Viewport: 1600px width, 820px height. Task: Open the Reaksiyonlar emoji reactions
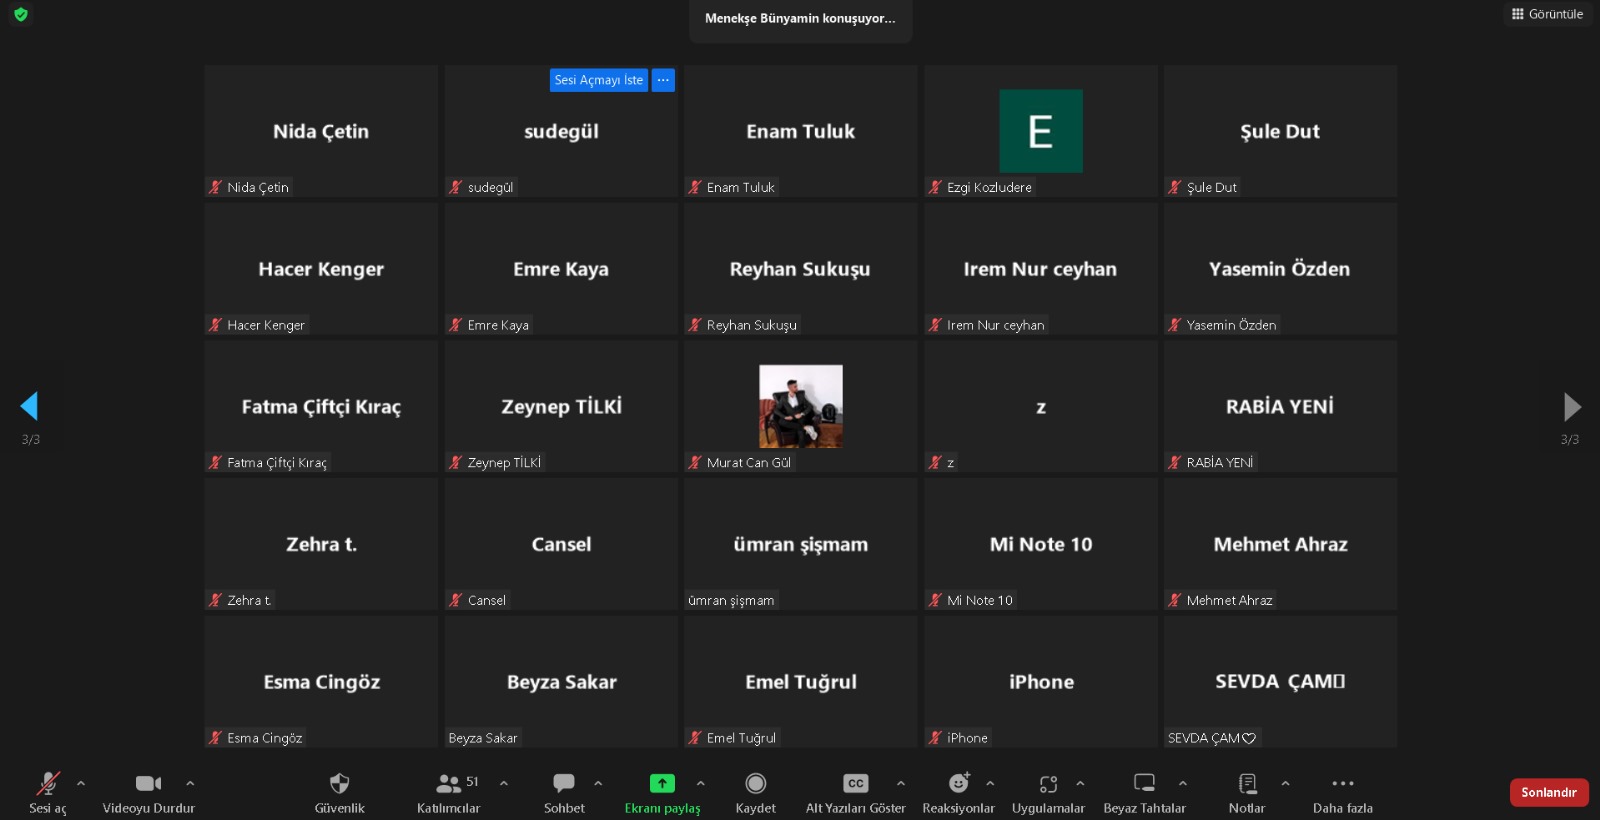tap(958, 784)
